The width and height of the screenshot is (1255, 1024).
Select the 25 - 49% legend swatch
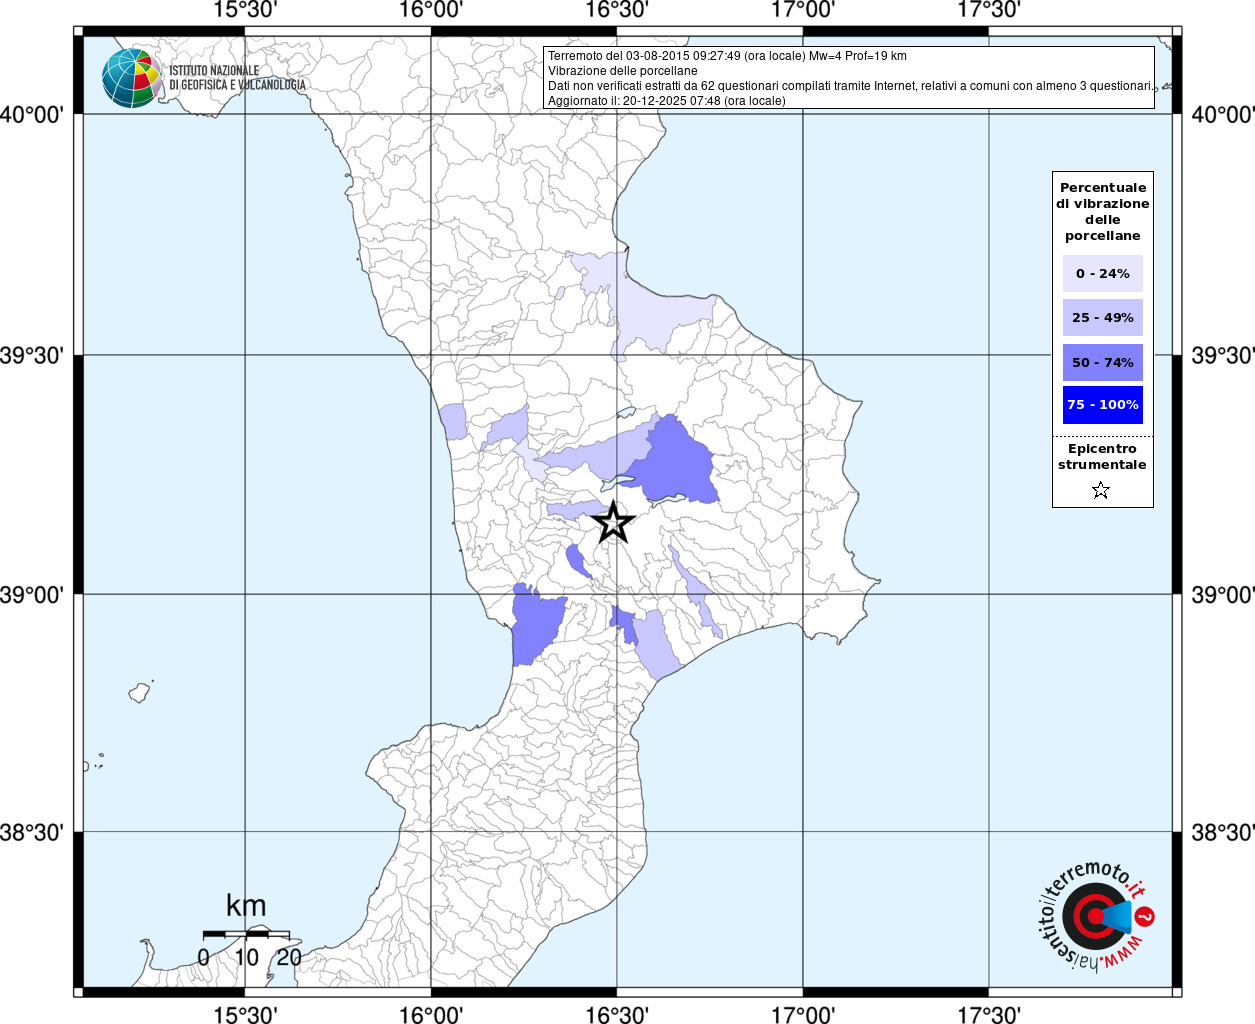(1102, 318)
